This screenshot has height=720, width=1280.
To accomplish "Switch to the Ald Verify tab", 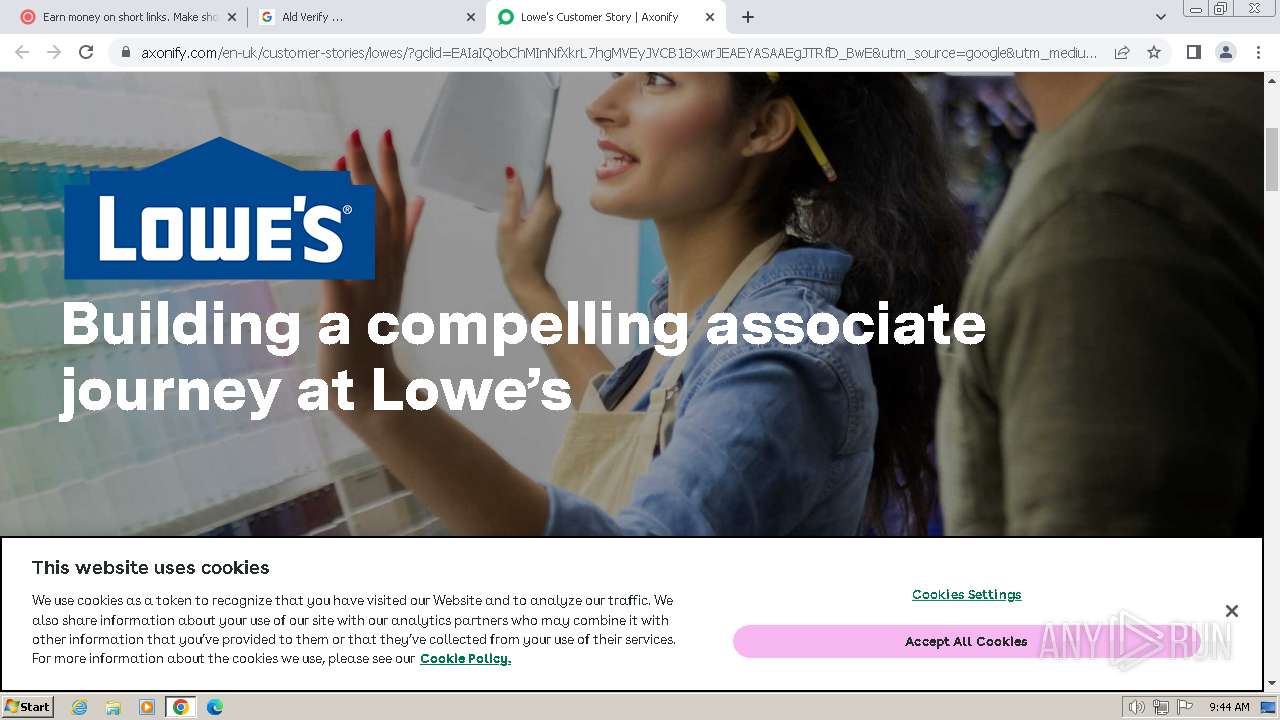I will point(366,17).
